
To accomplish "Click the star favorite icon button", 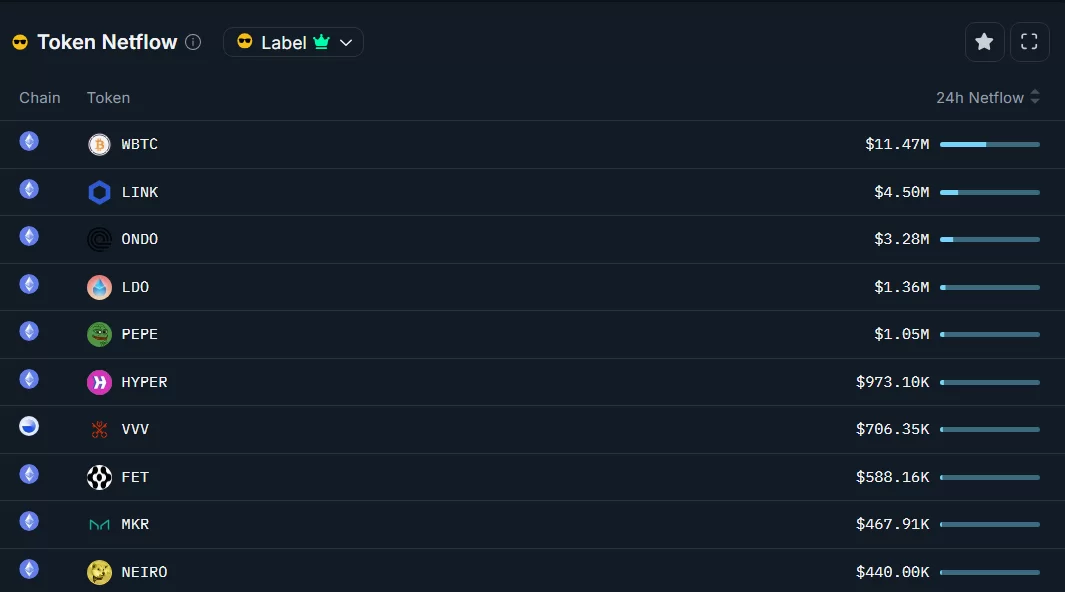I will [x=984, y=42].
